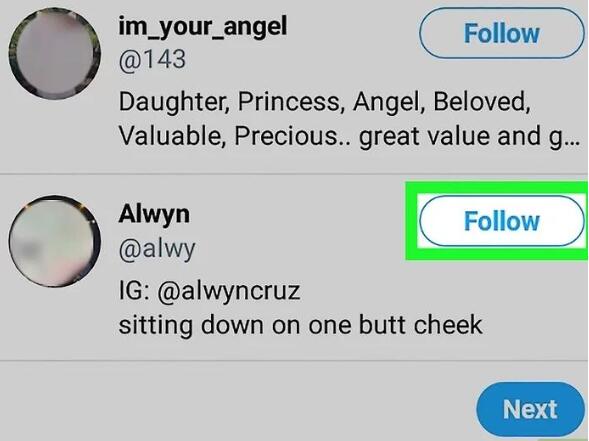Click the word 'Beloved' in the bio
The width and height of the screenshot is (589, 441).
pyautogui.click(x=482, y=102)
